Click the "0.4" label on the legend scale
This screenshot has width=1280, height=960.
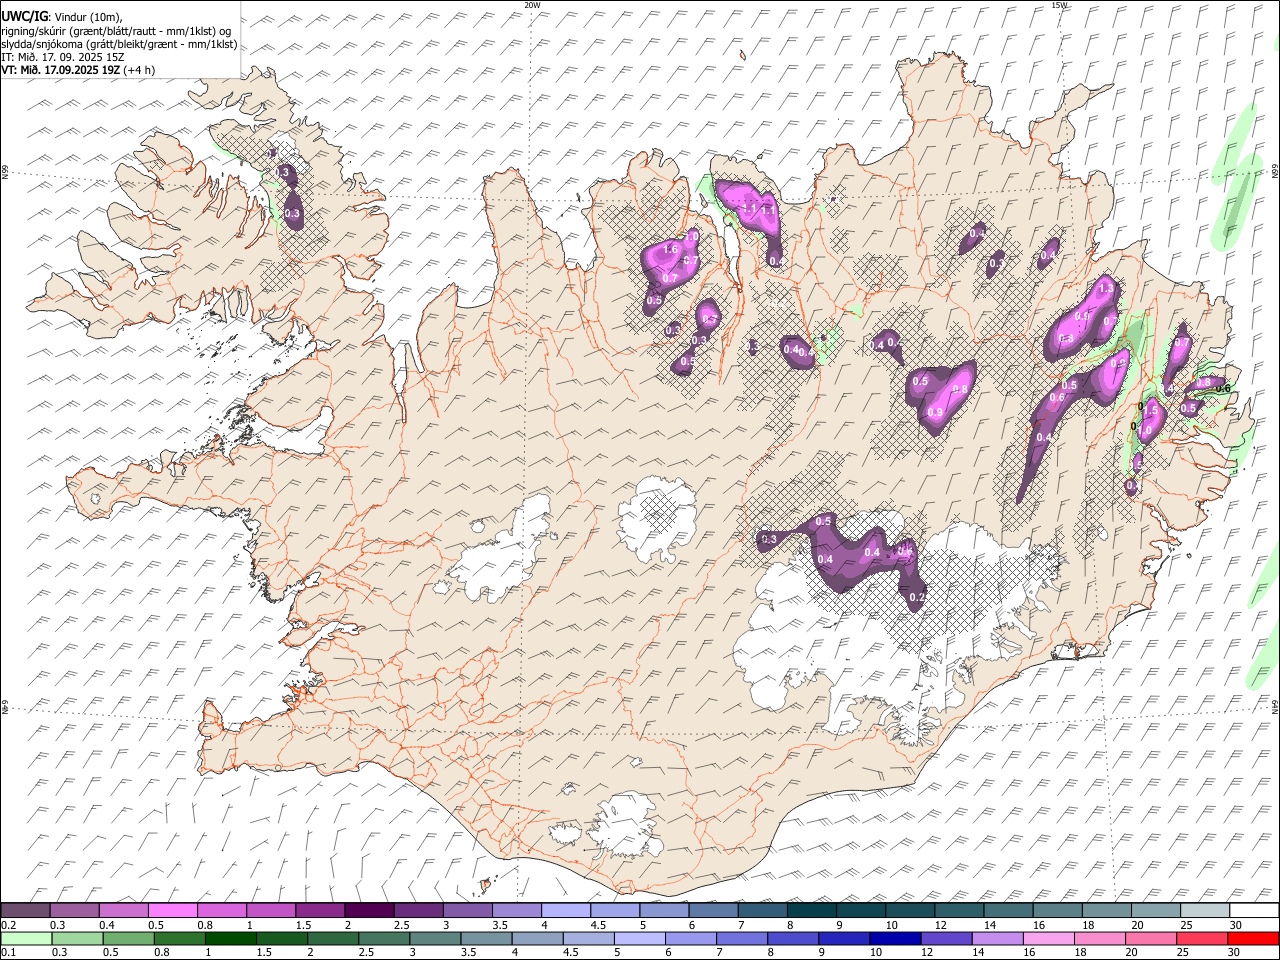click(106, 925)
